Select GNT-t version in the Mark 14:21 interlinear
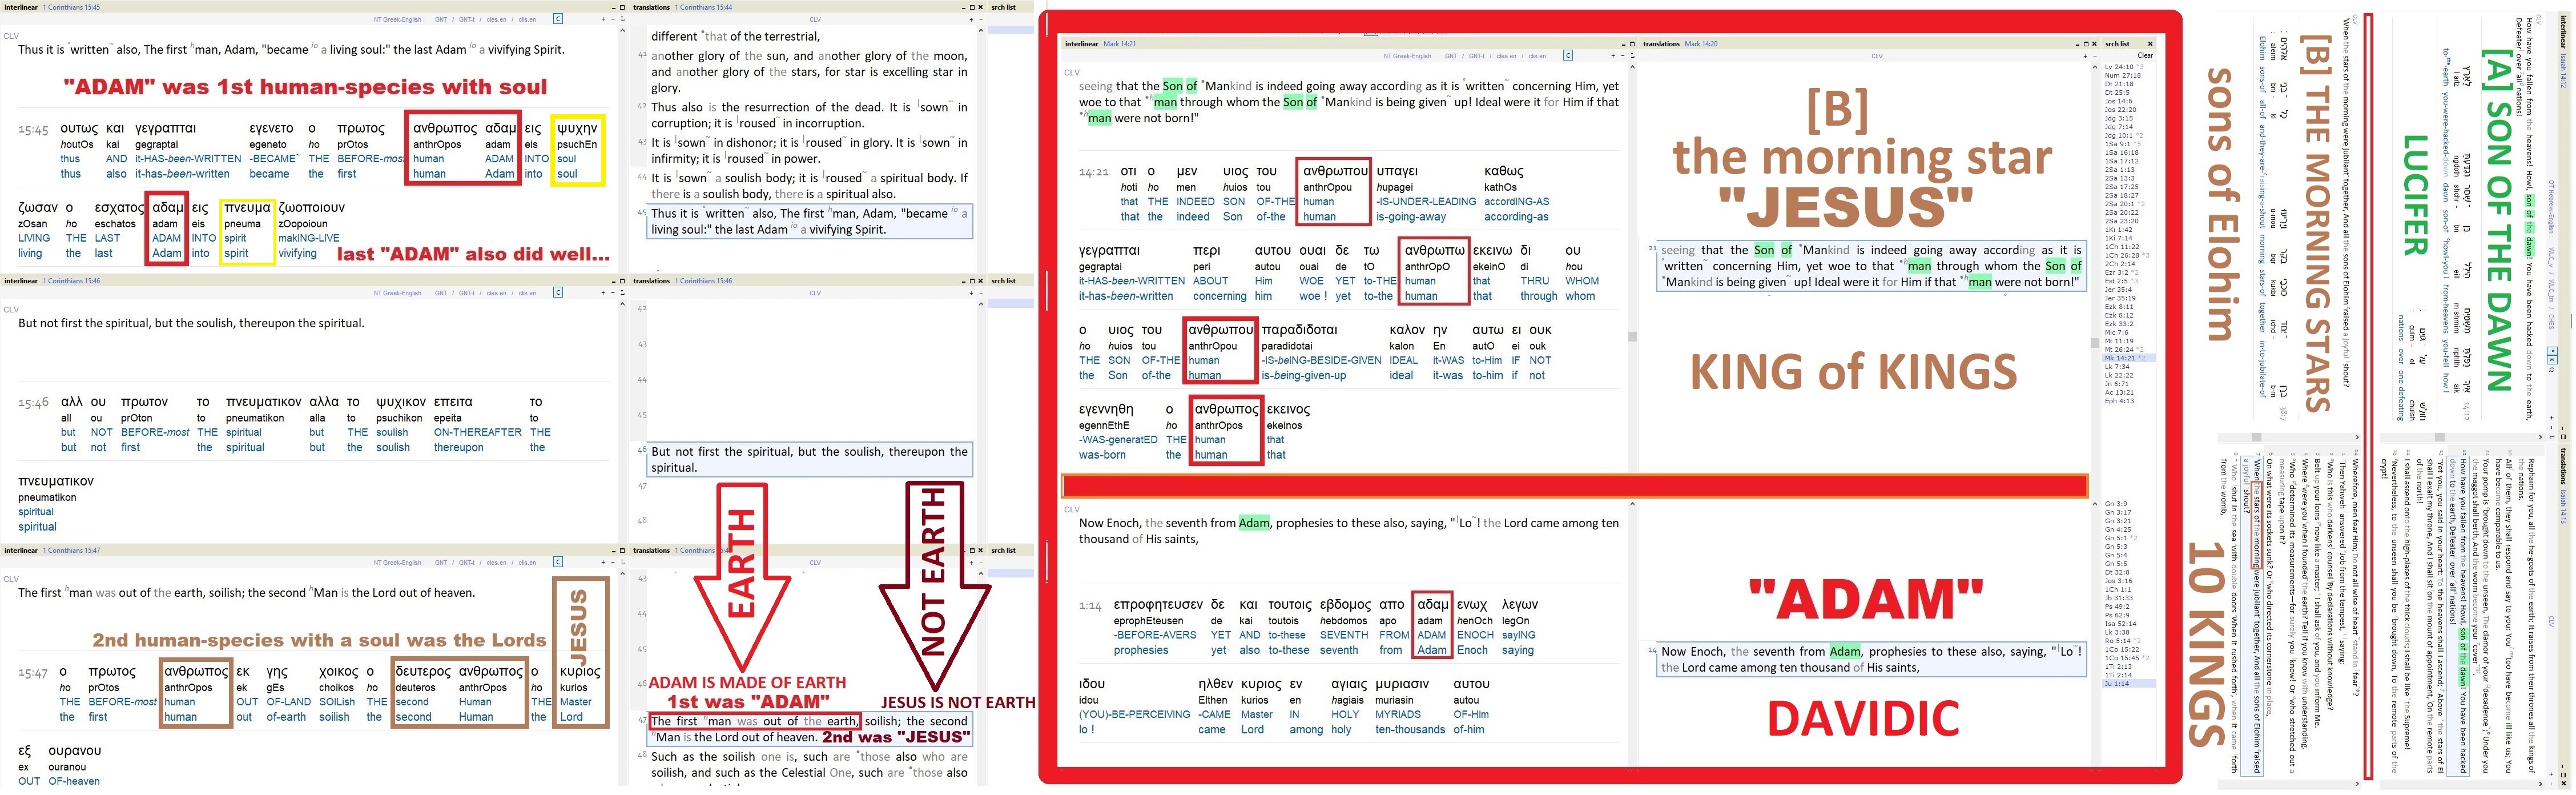The image size is (2576, 795). click(x=1477, y=56)
